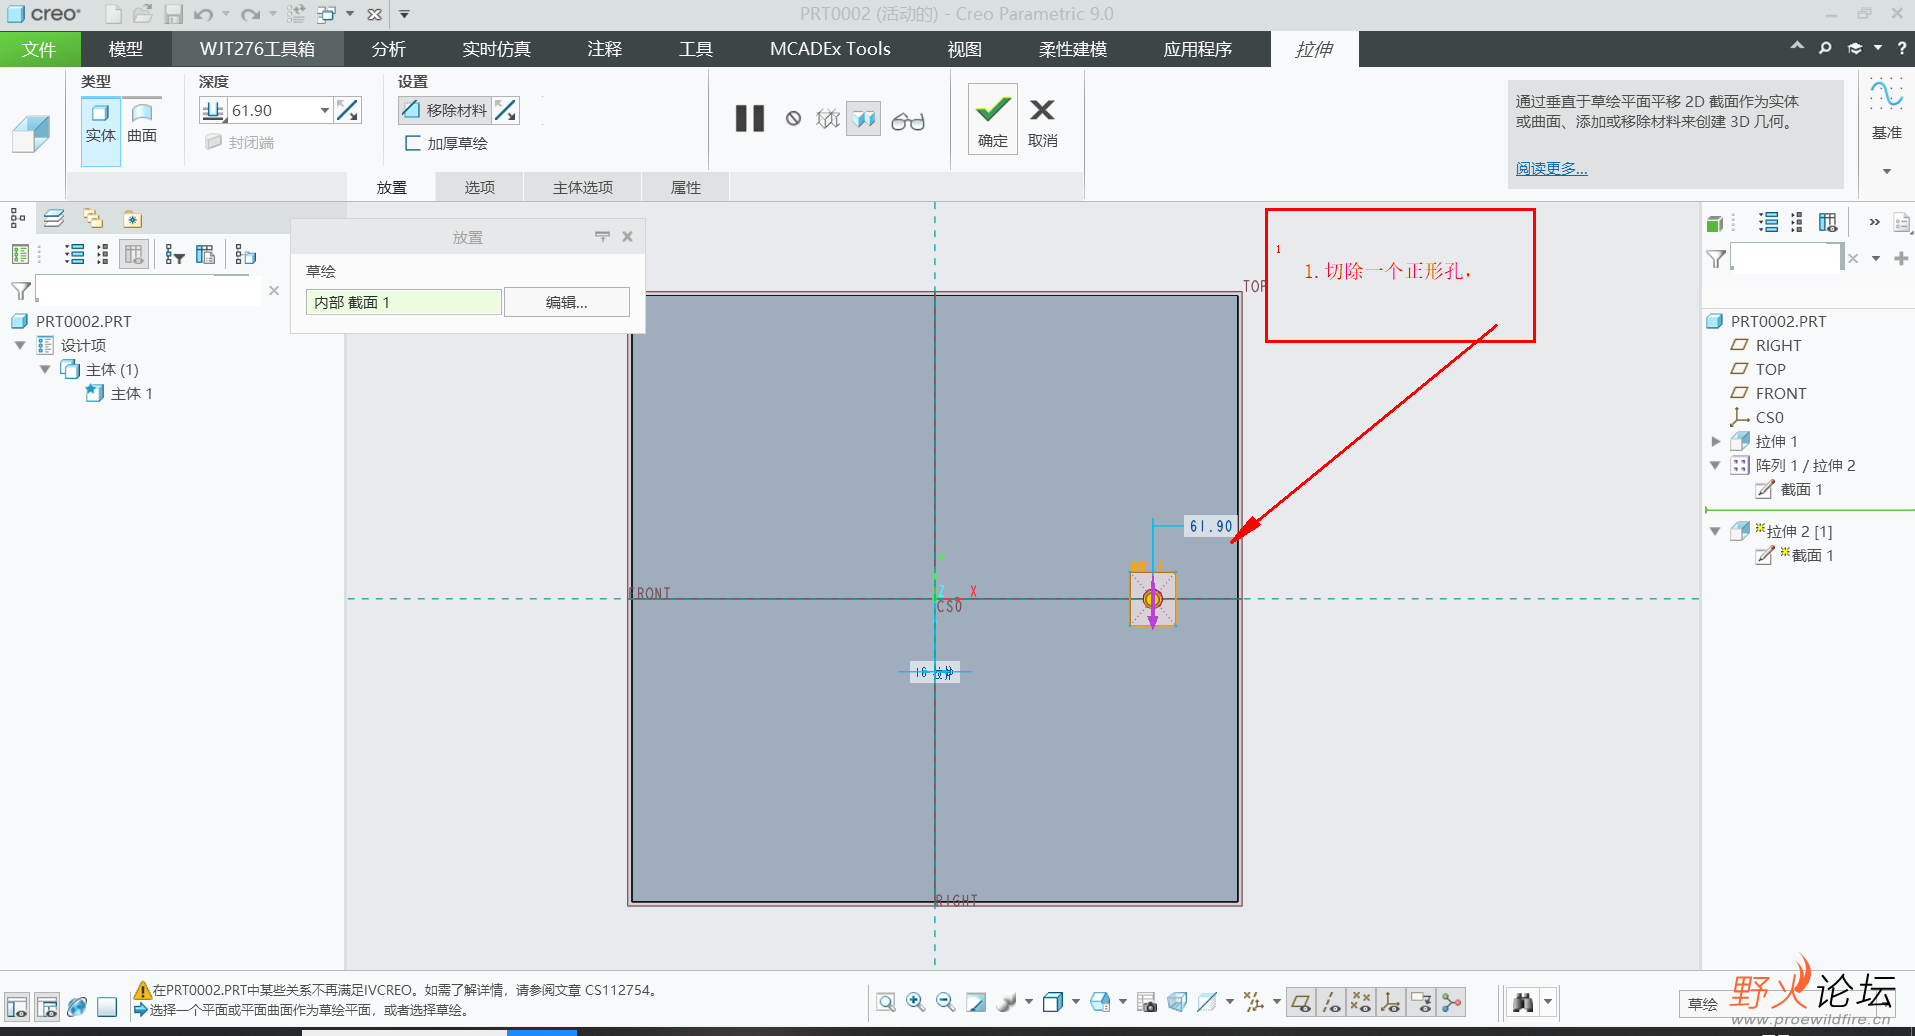Flip the depth direction icon
The image size is (1915, 1036).
pyautogui.click(x=348, y=110)
